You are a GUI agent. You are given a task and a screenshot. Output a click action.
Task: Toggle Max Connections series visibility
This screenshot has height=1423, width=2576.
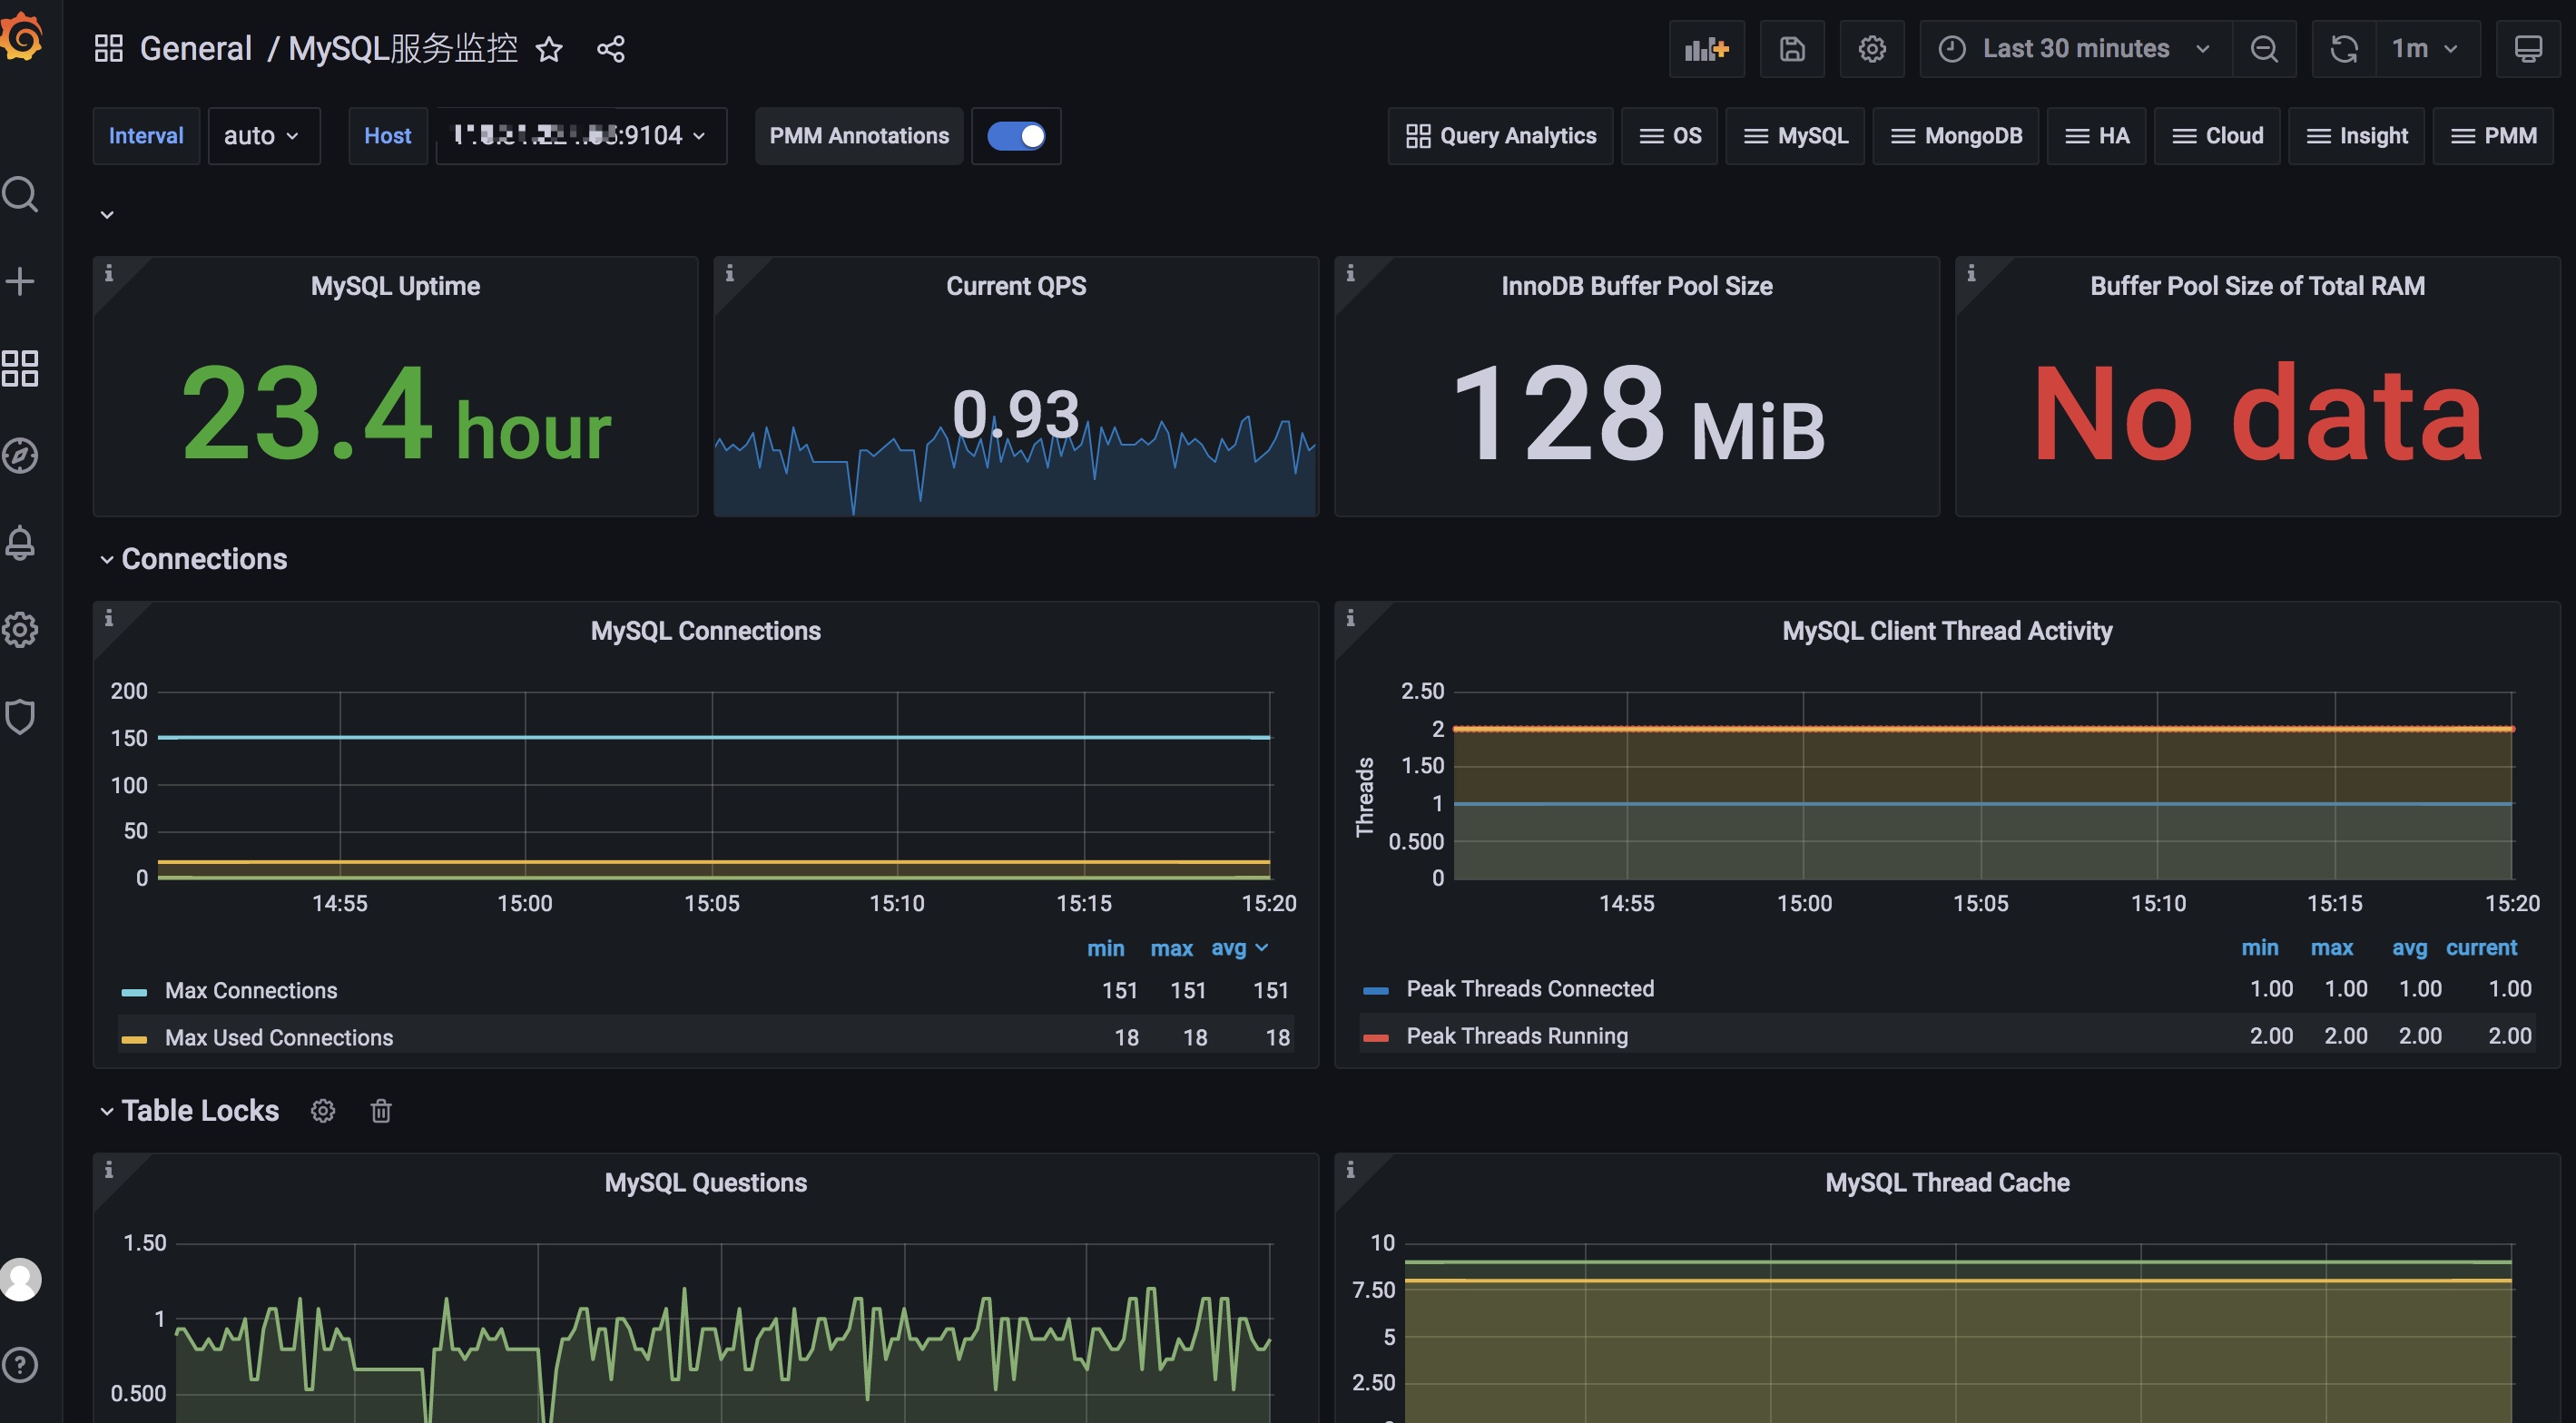coord(251,990)
